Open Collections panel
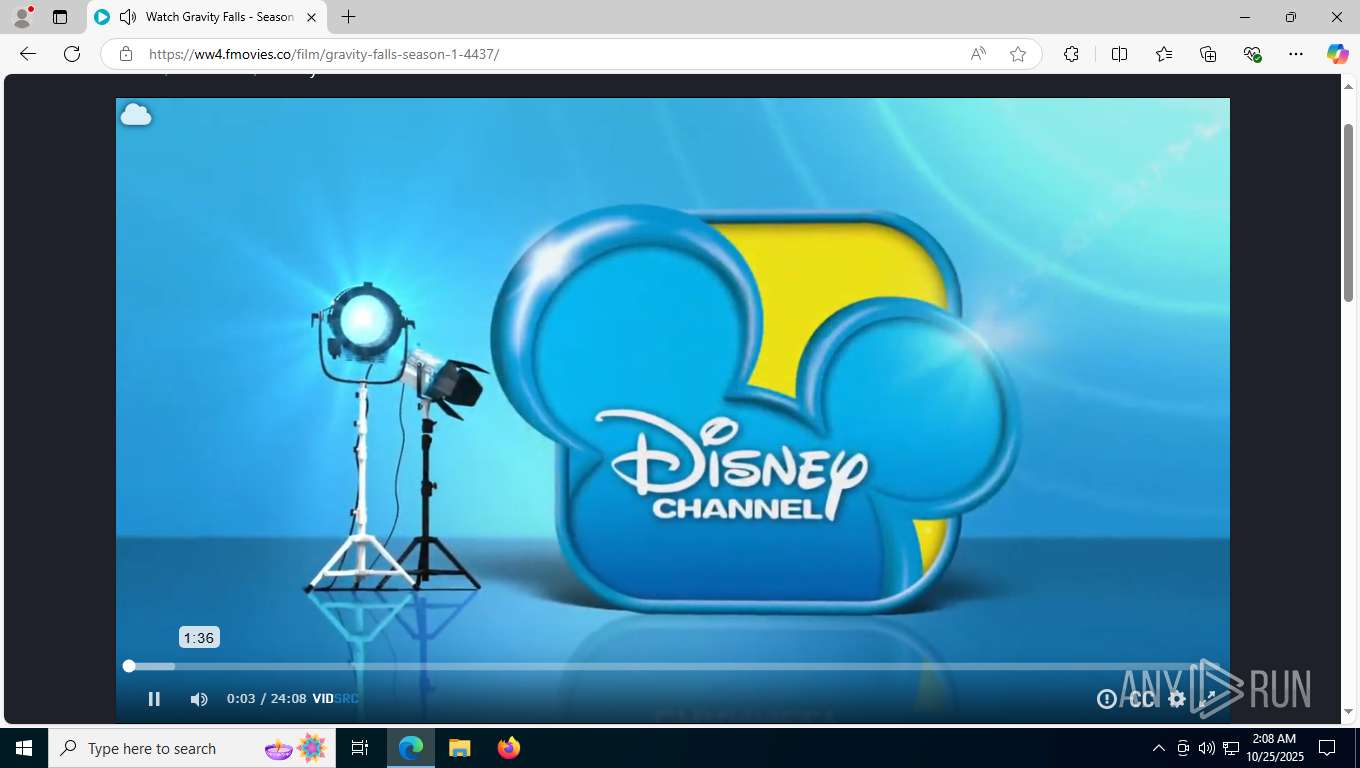1360x768 pixels. point(1208,54)
